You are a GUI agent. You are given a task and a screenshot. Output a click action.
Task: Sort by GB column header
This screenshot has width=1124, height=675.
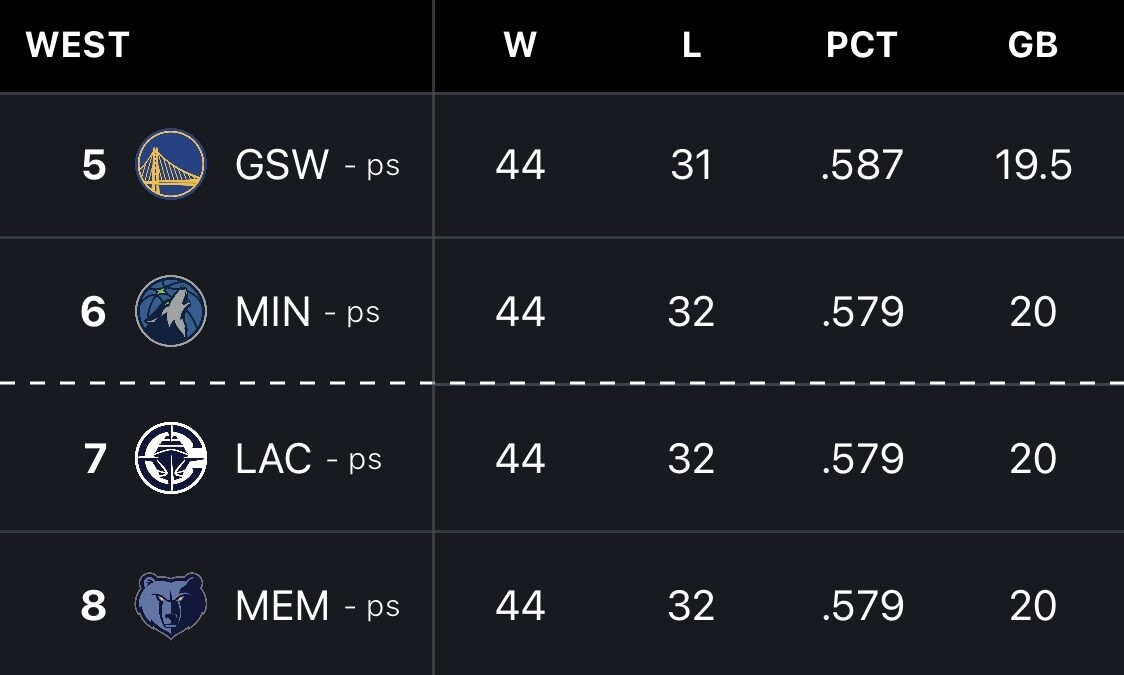1033,45
